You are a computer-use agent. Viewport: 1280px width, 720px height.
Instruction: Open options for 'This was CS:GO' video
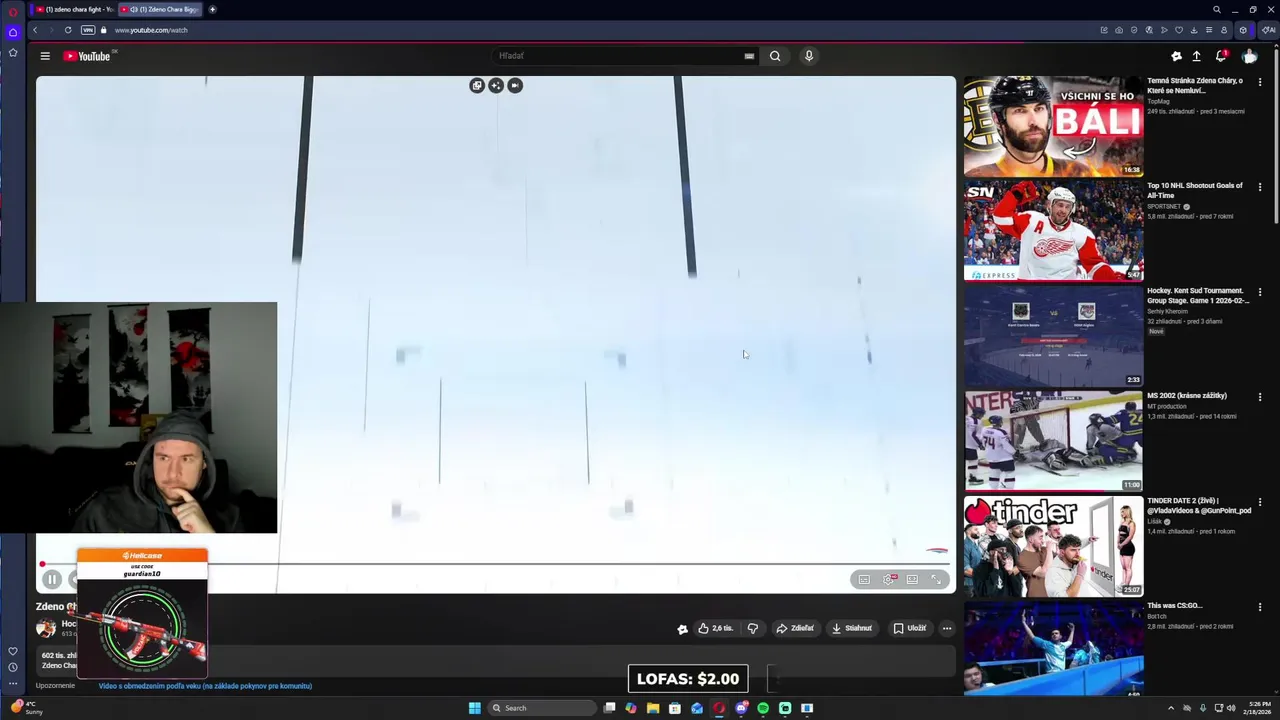[x=1260, y=607]
